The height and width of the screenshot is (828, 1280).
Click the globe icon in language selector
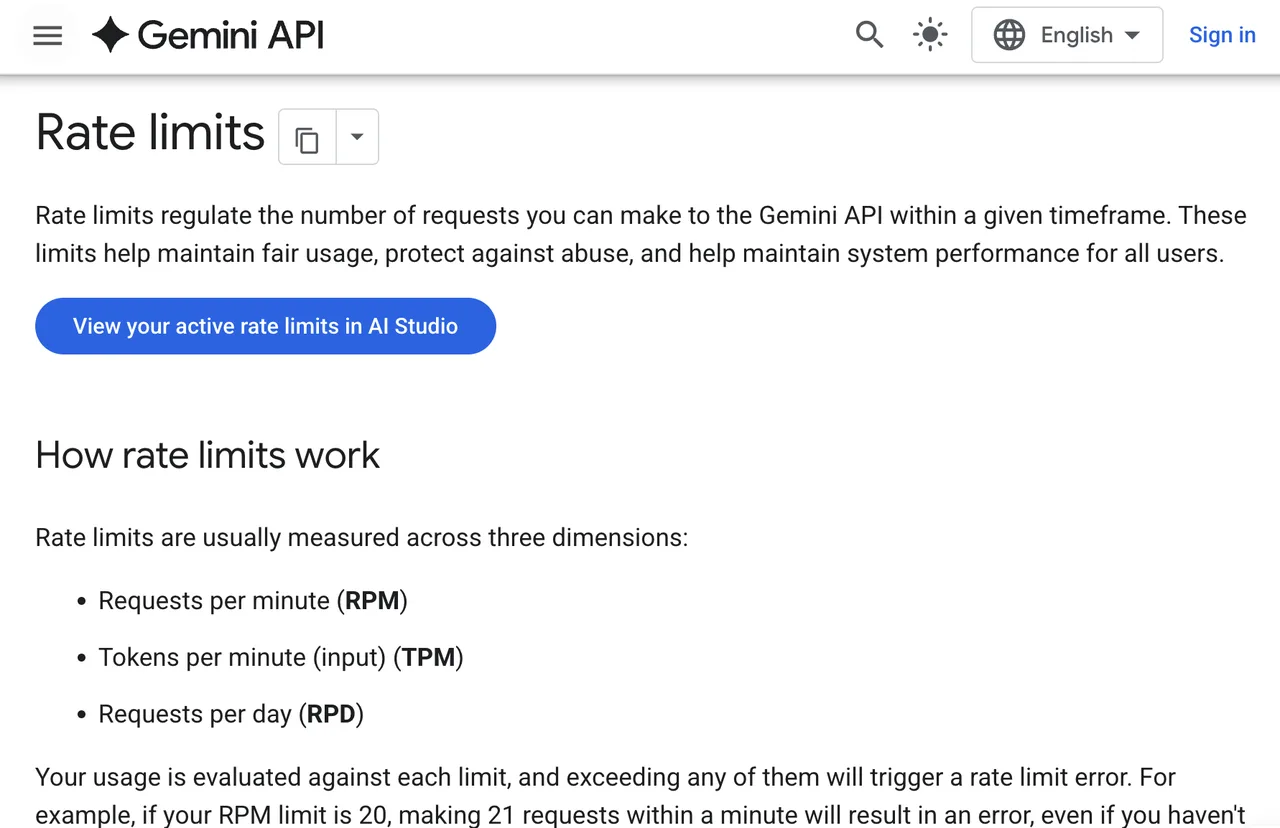click(1009, 35)
